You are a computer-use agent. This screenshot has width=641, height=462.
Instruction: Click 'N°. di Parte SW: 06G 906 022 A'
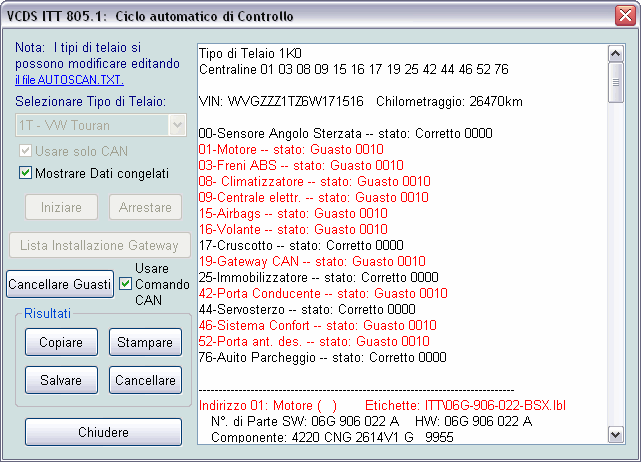[x=305, y=421]
